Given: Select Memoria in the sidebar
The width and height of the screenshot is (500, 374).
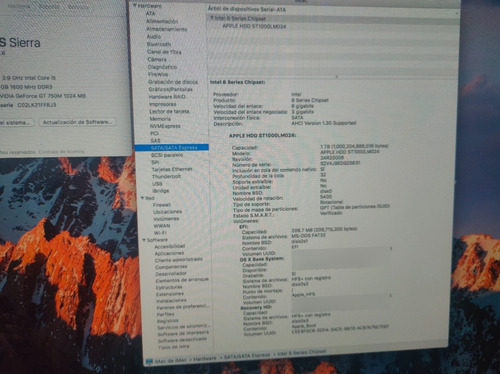Looking at the screenshot, I should pyautogui.click(x=160, y=119).
